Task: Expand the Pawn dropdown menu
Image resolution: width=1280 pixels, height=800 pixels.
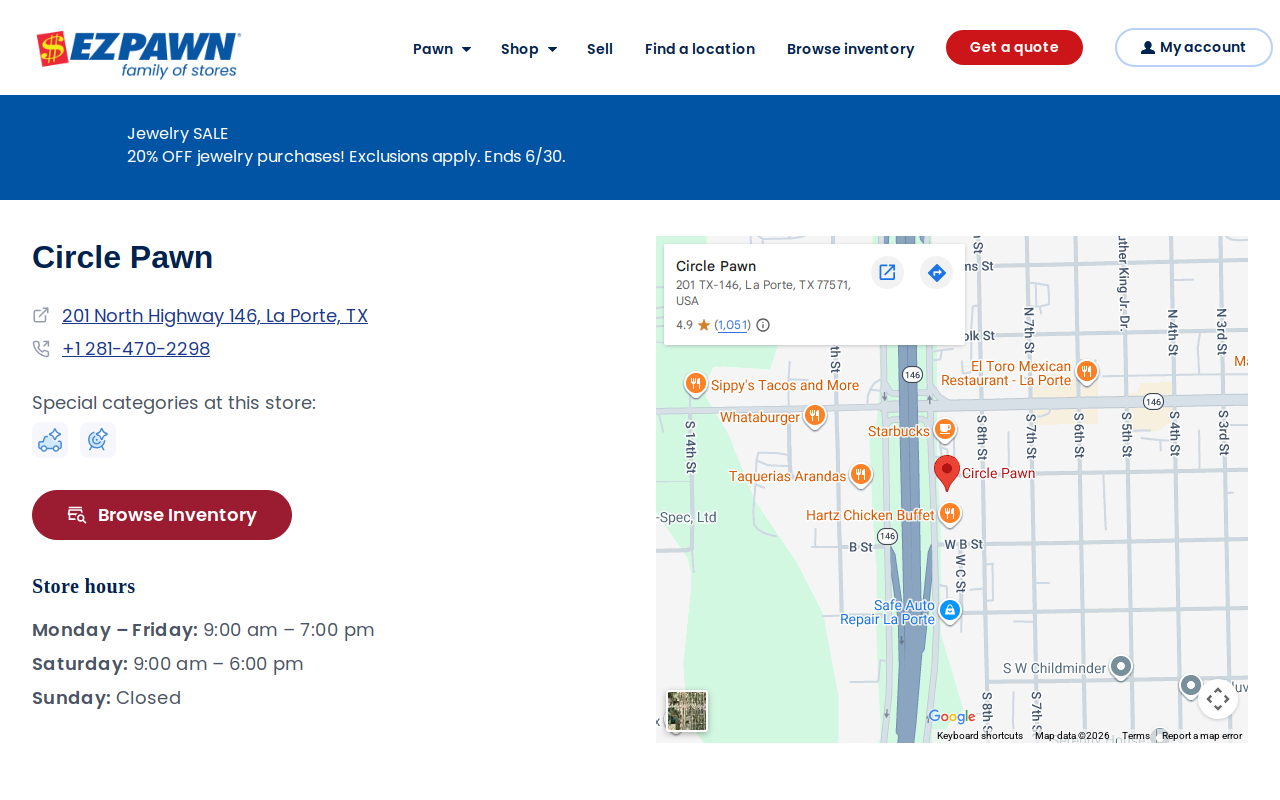Action: coord(442,48)
